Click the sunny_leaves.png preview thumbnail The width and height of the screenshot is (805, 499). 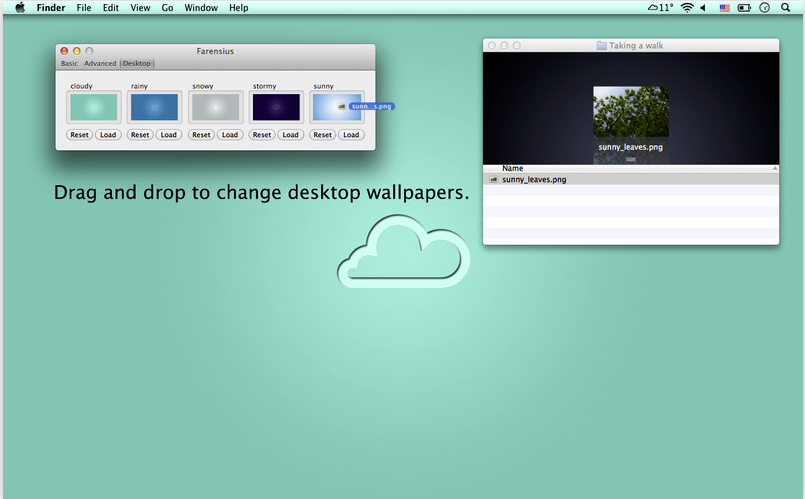631,111
